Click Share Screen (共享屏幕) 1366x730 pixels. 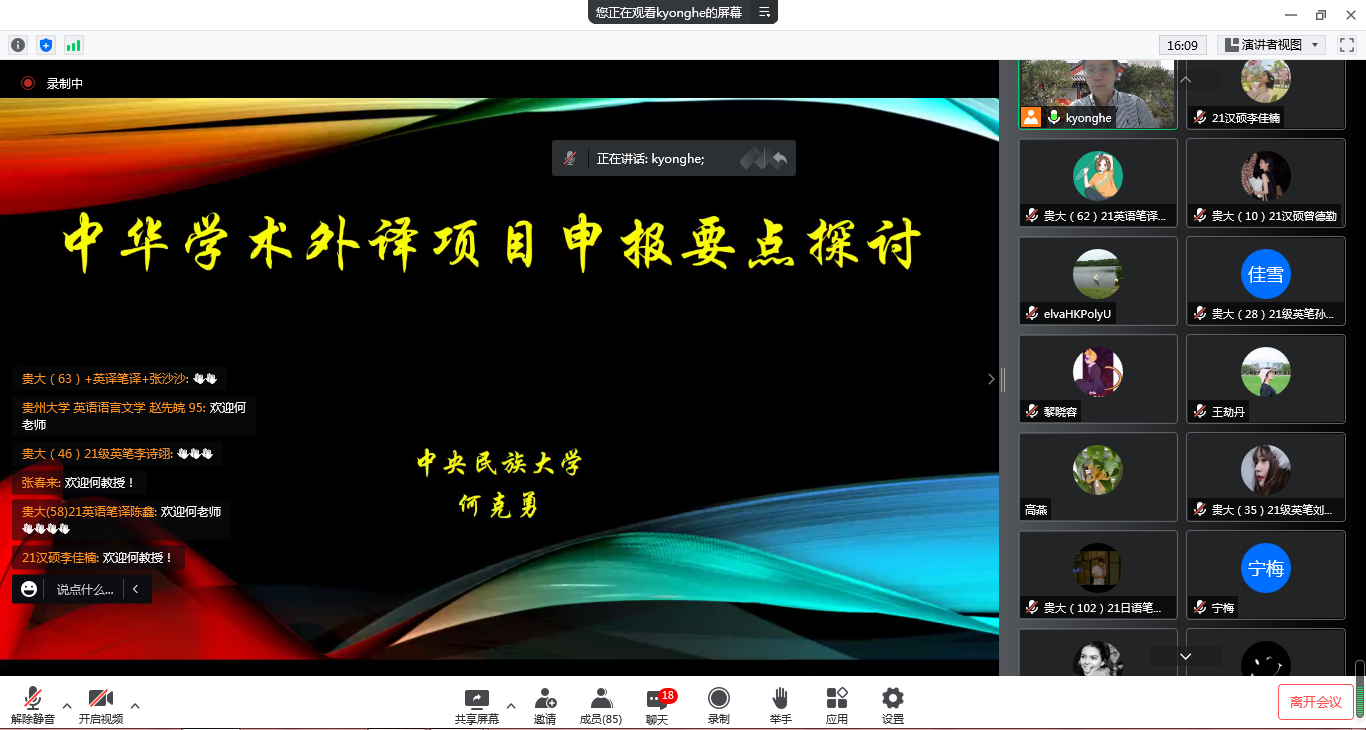(477, 706)
